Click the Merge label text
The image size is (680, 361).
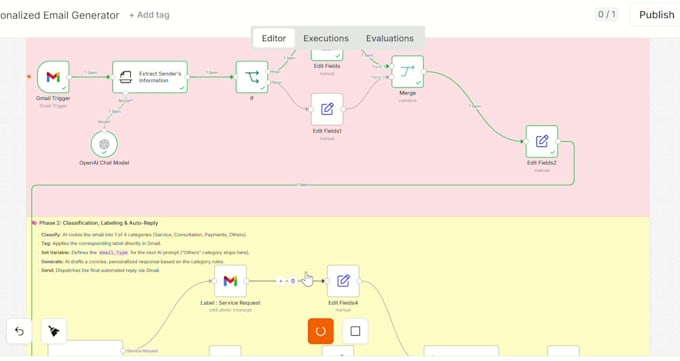click(x=407, y=93)
